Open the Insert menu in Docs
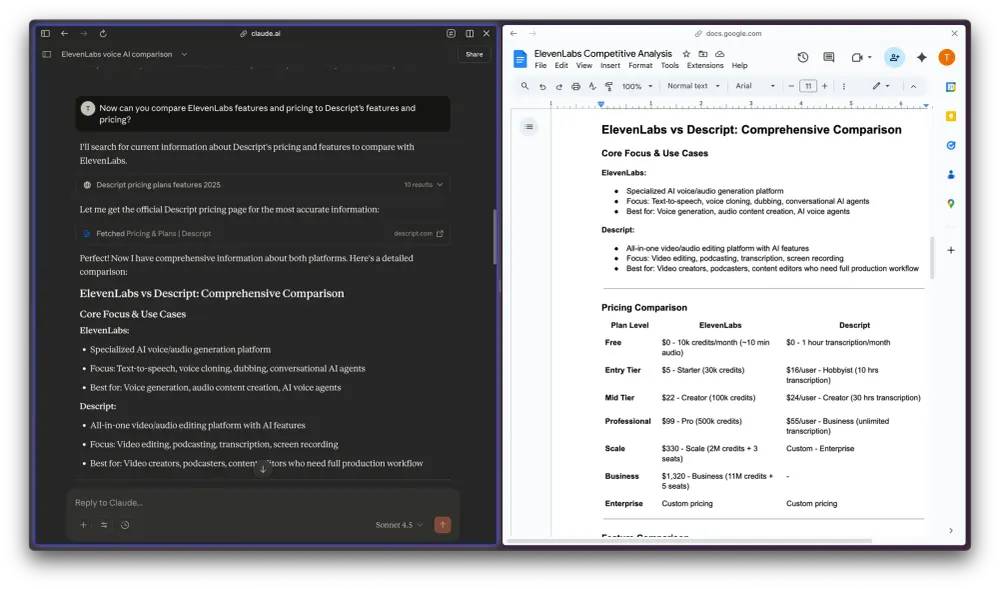The width and height of the screenshot is (1000, 589). click(610, 66)
